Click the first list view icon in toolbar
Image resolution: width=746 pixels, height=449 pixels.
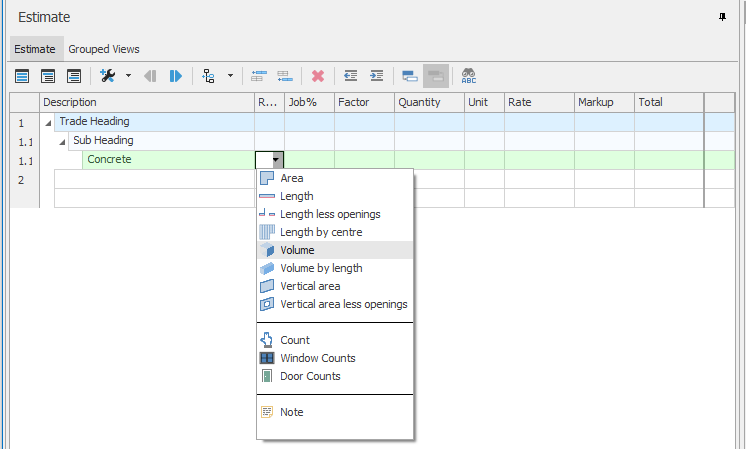[x=22, y=76]
